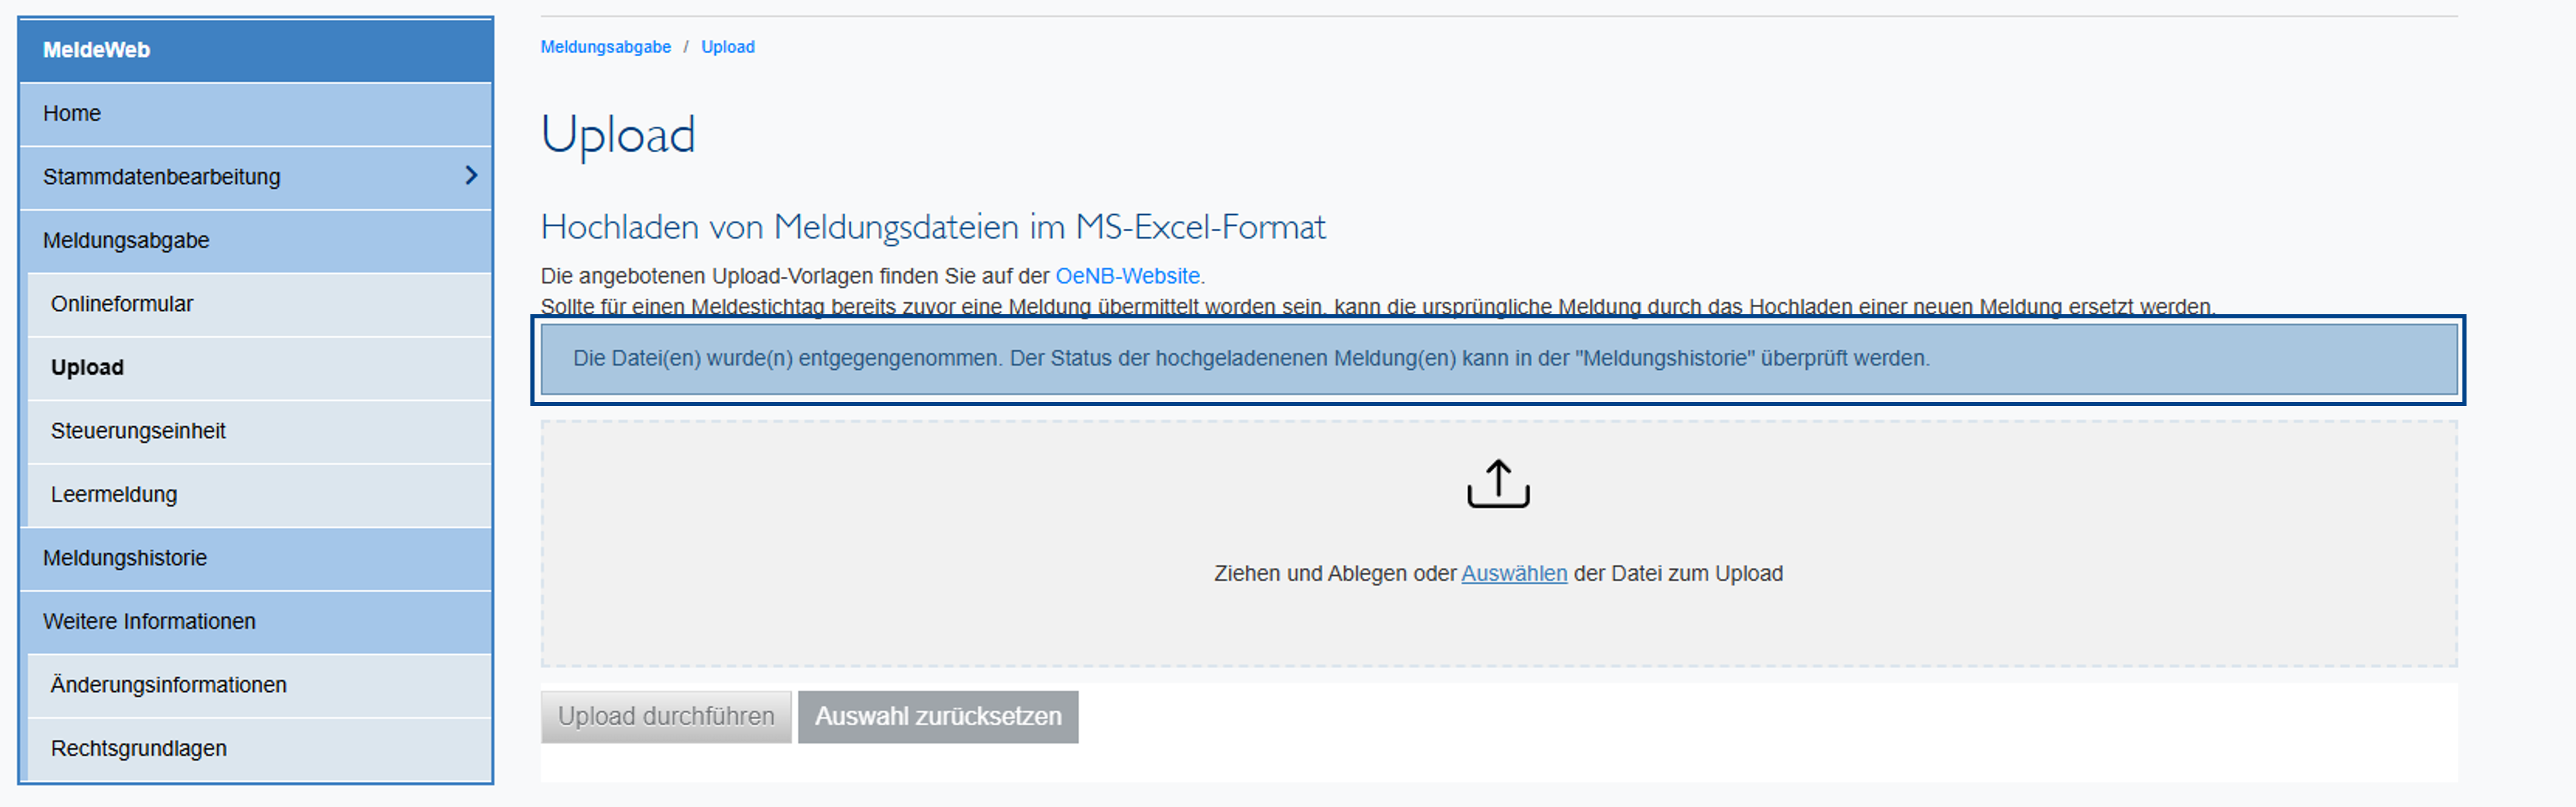Expand the Stammdatenbearbeitung chevron arrow
Image resolution: width=2576 pixels, height=807 pixels.
(x=471, y=176)
